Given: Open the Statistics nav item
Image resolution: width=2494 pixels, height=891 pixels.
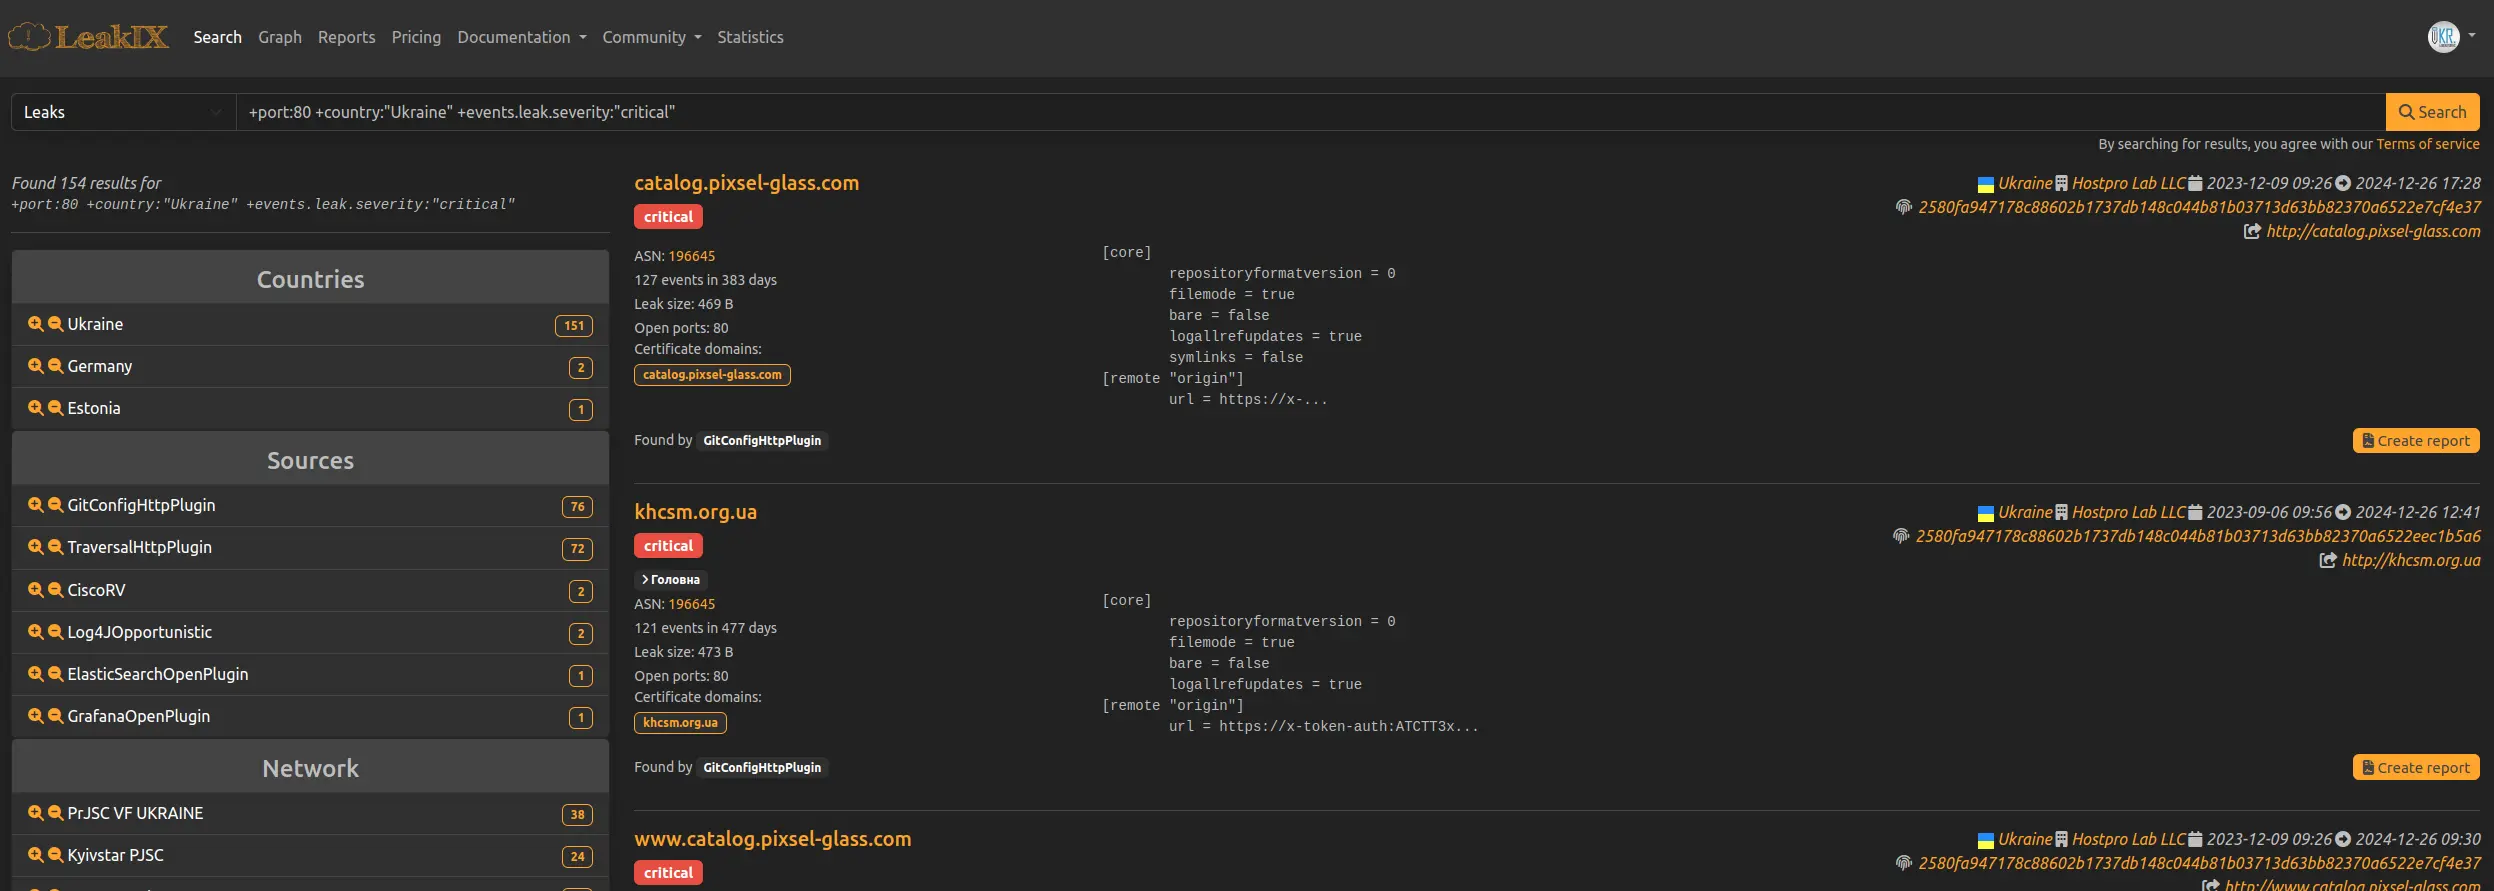Looking at the screenshot, I should (x=749, y=37).
